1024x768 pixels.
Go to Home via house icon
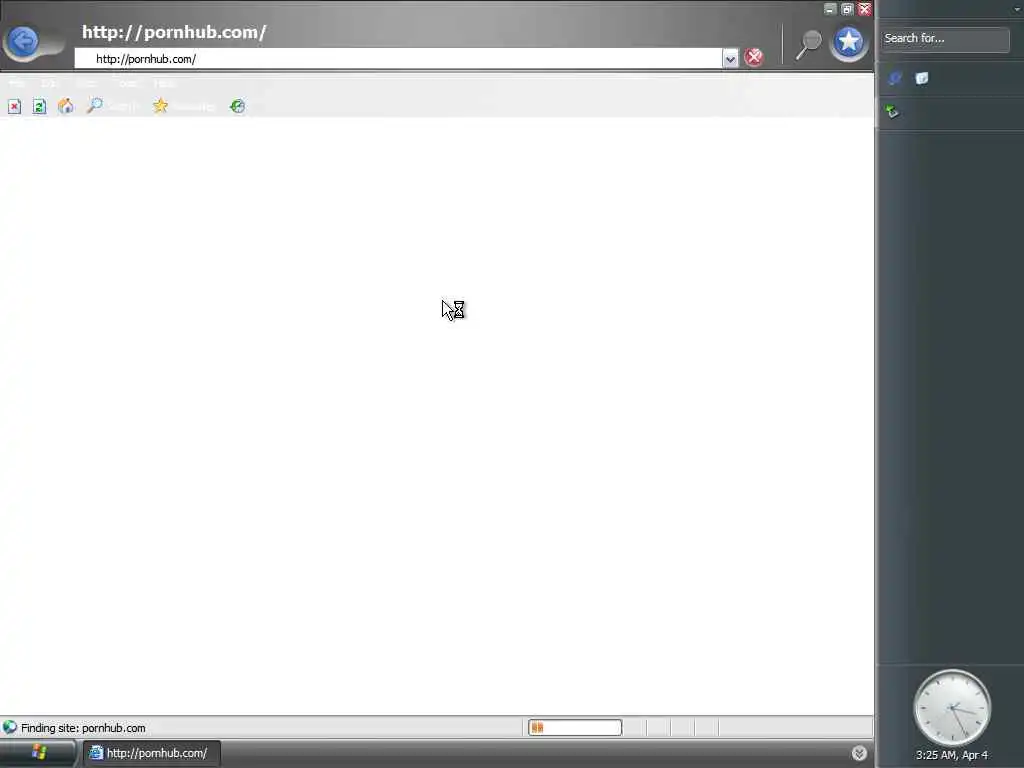[66, 106]
